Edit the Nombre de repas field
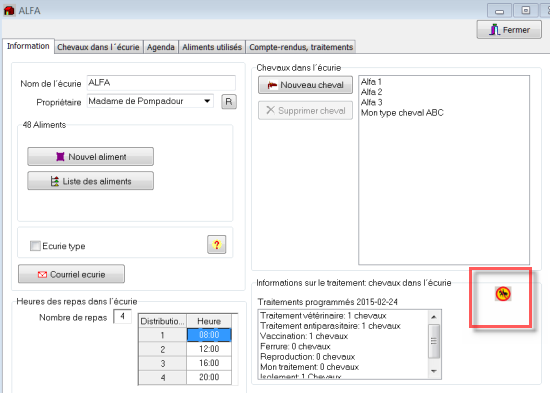The image size is (550, 393). (122, 317)
